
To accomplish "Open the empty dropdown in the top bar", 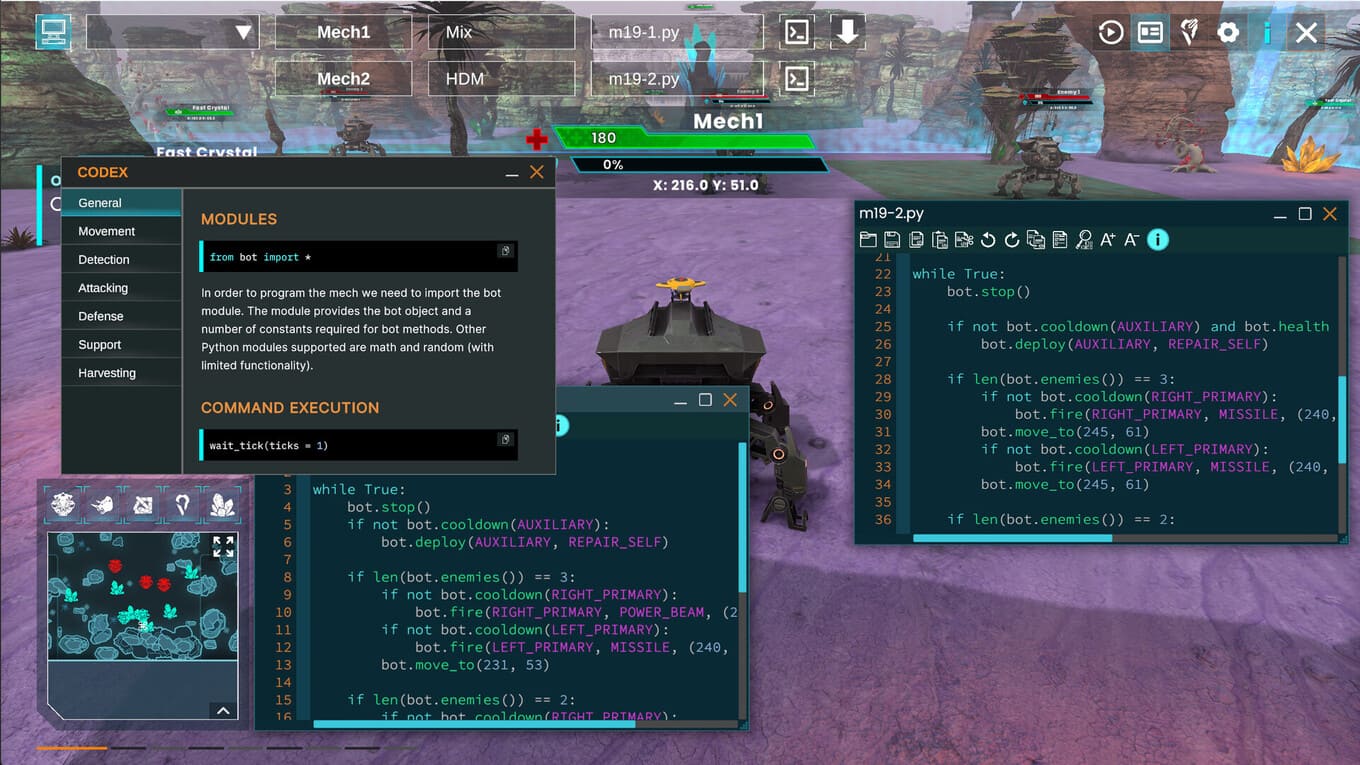I will 173,33.
